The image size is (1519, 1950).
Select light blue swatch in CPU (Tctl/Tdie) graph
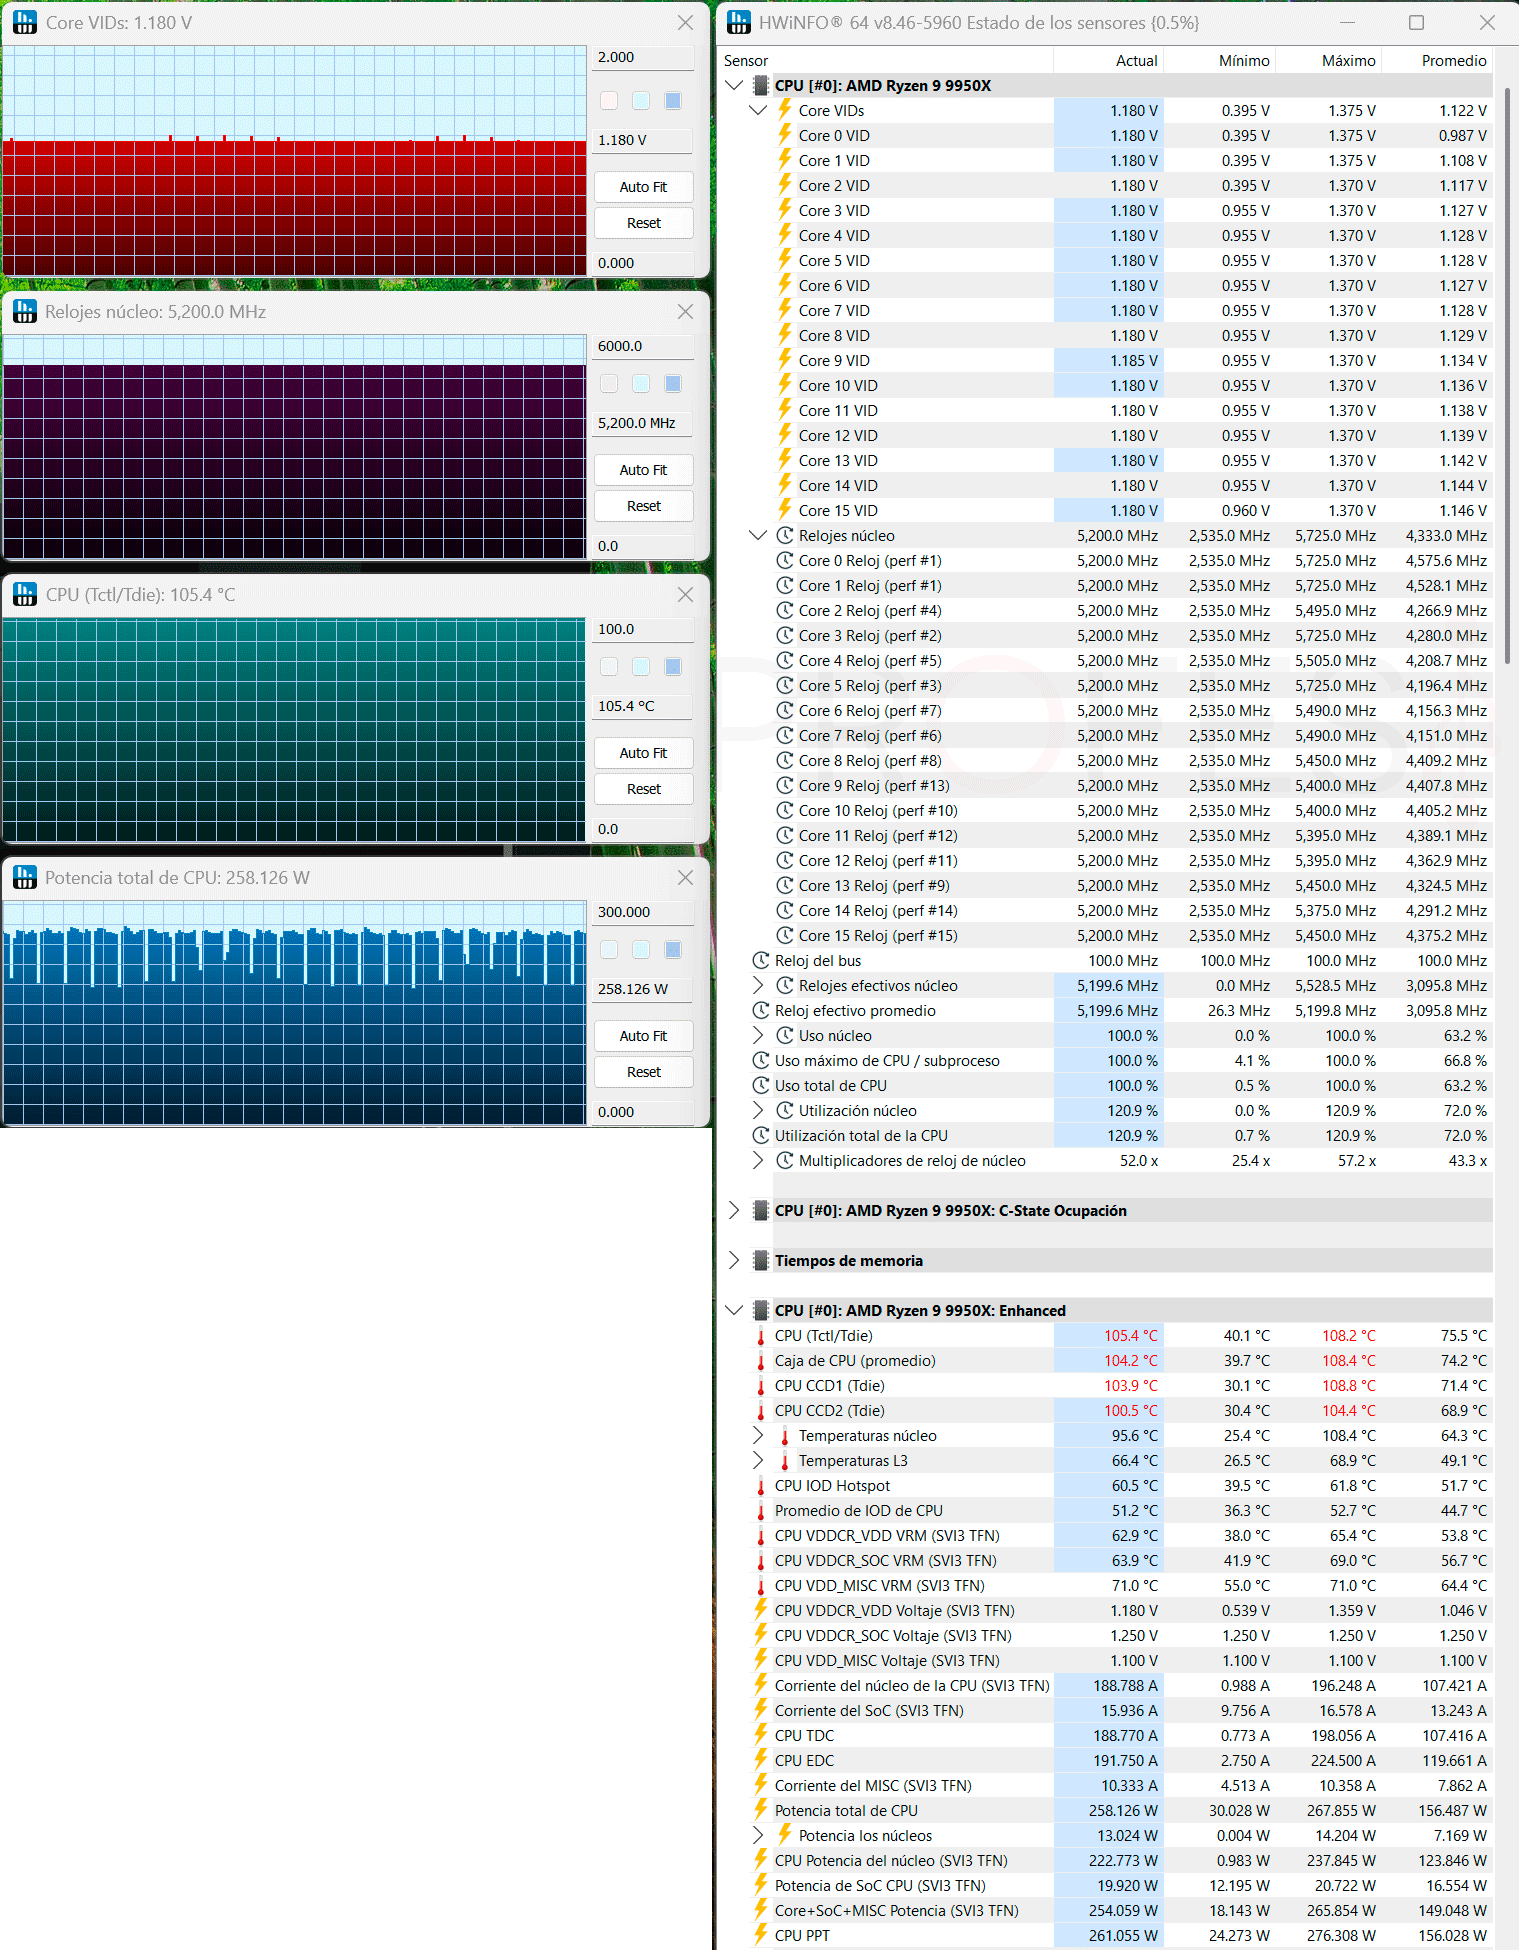pyautogui.click(x=641, y=667)
